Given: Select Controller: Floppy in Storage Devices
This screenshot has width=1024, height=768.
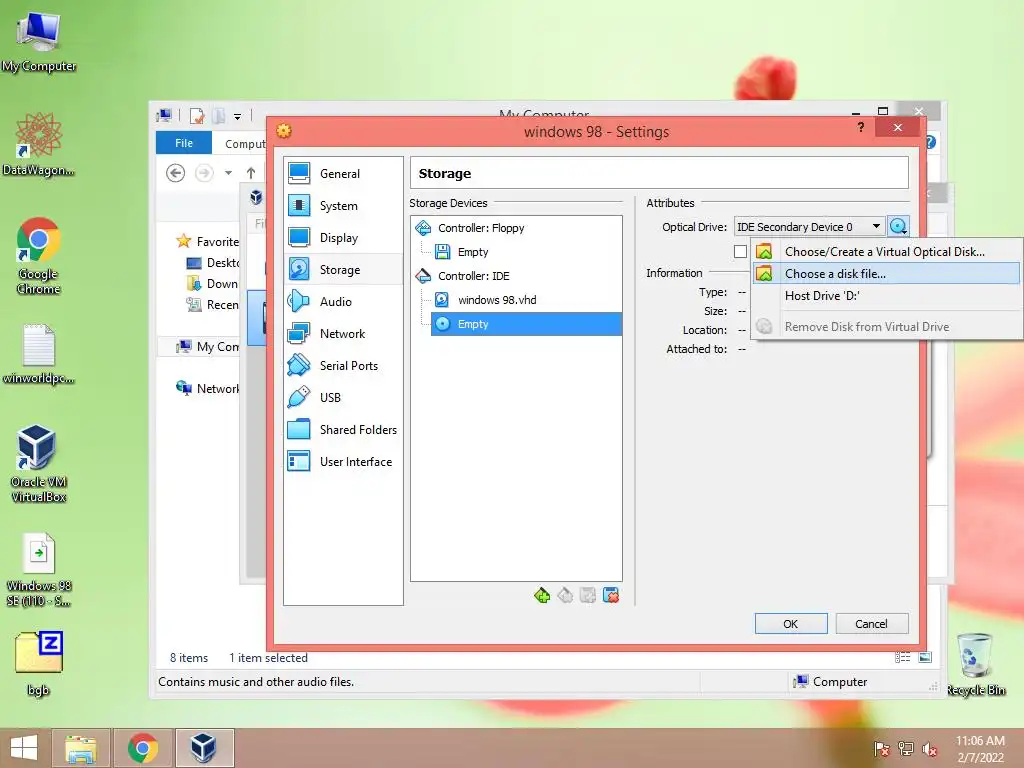Looking at the screenshot, I should pos(481,228).
